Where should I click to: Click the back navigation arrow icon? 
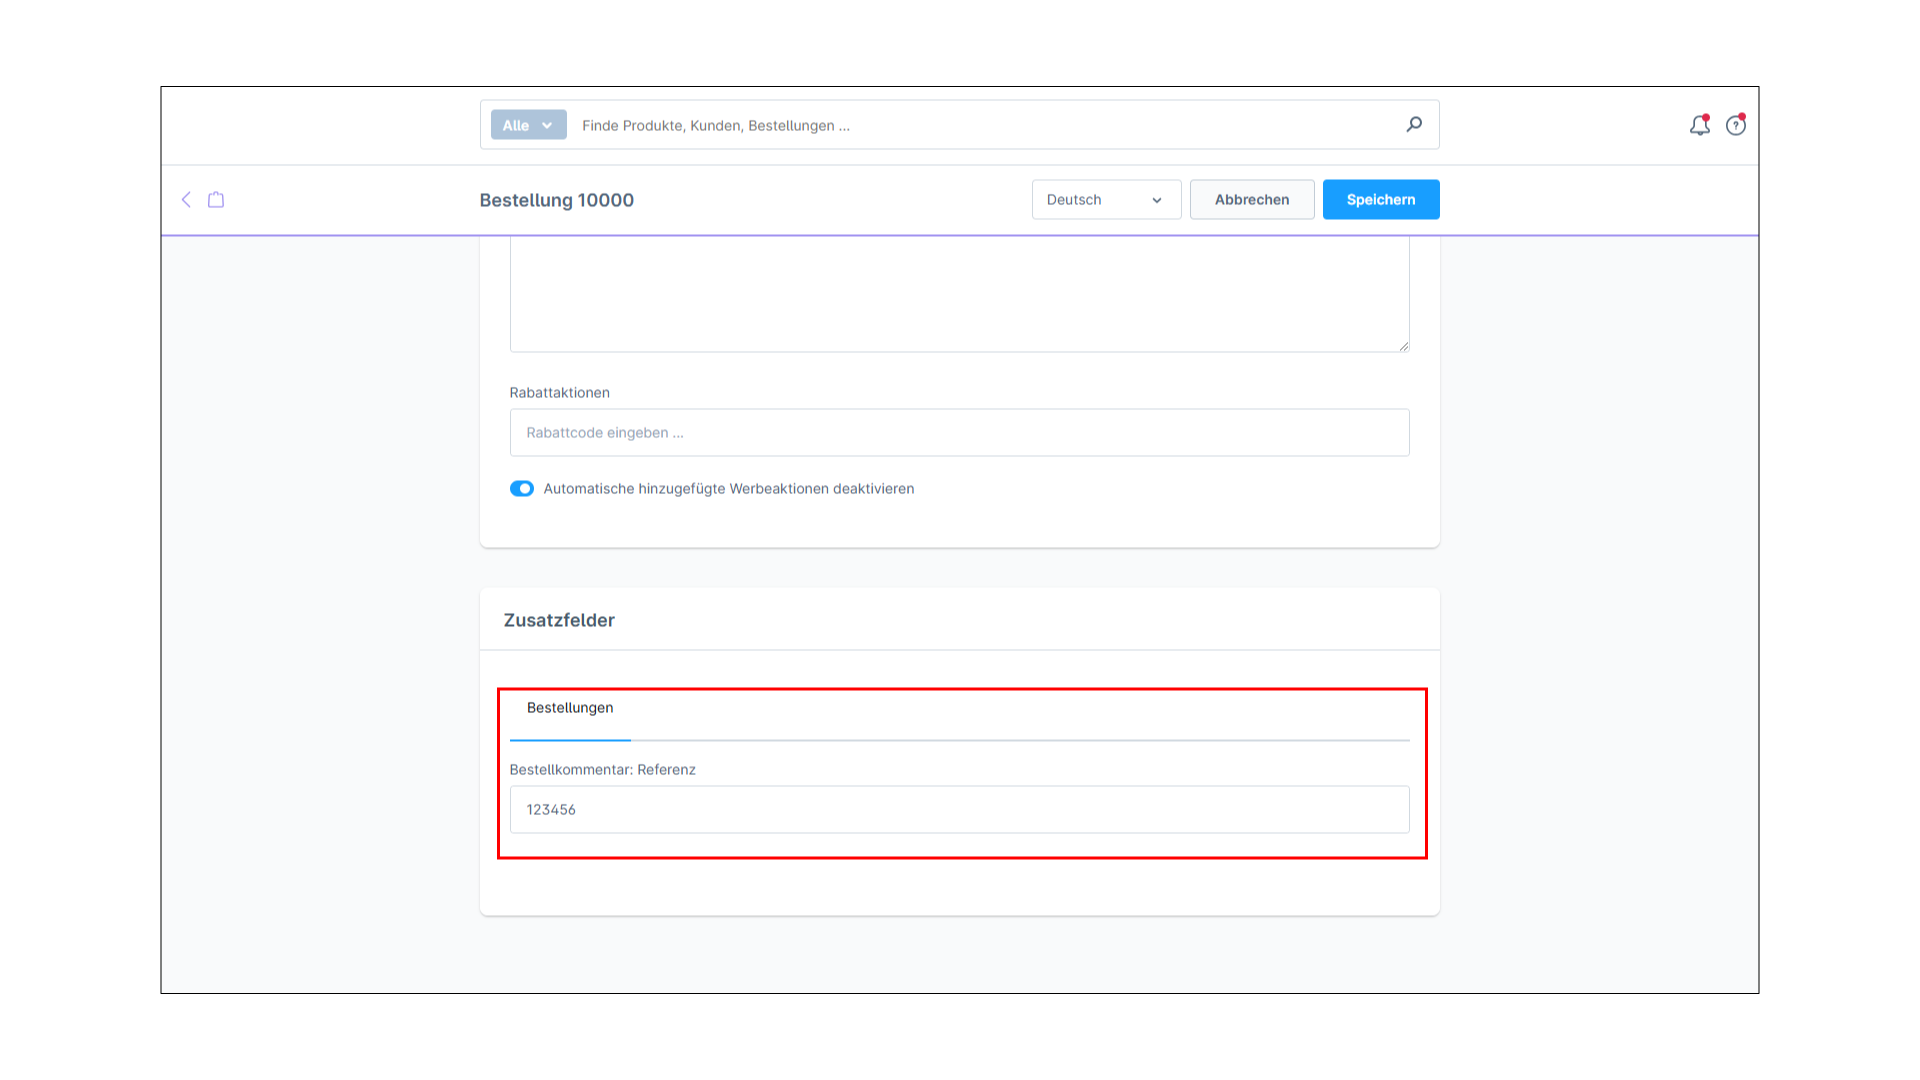(x=186, y=199)
